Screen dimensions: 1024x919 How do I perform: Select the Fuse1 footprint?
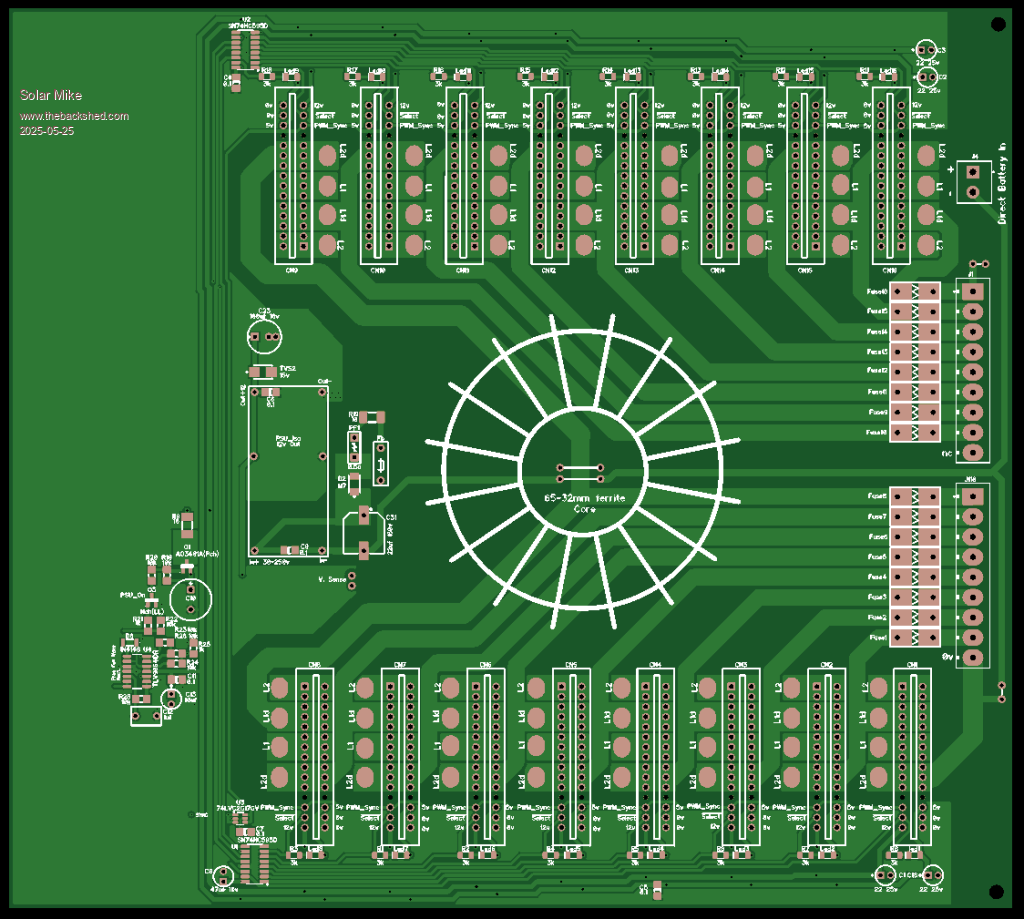[x=915, y=637]
